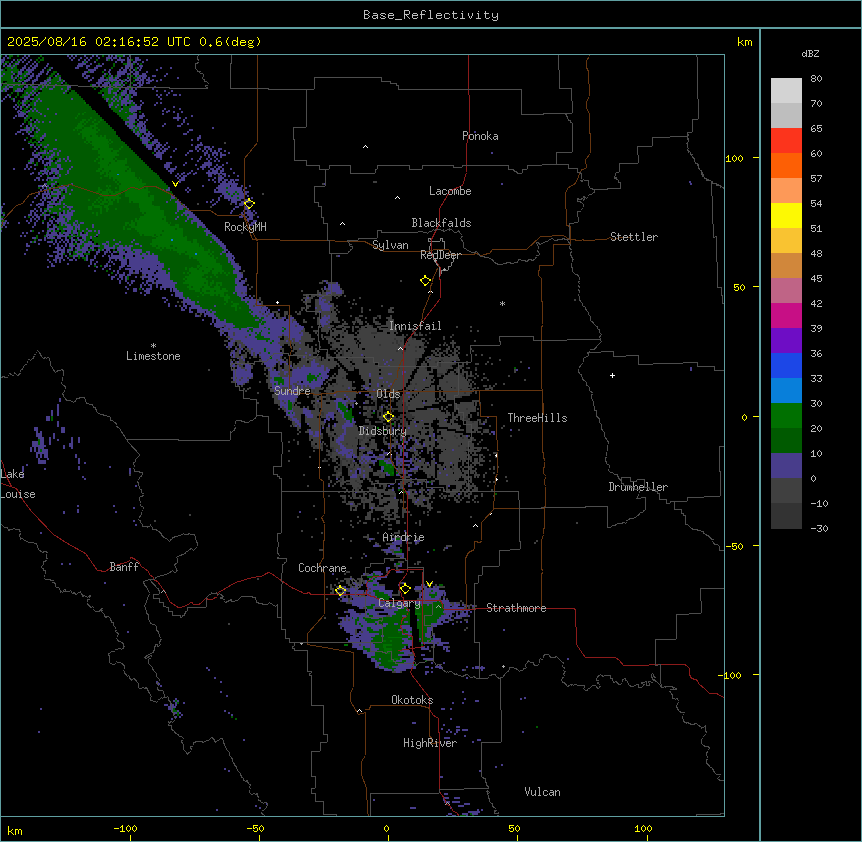Click the RockyMH label
862x842 pixels.
click(x=245, y=227)
